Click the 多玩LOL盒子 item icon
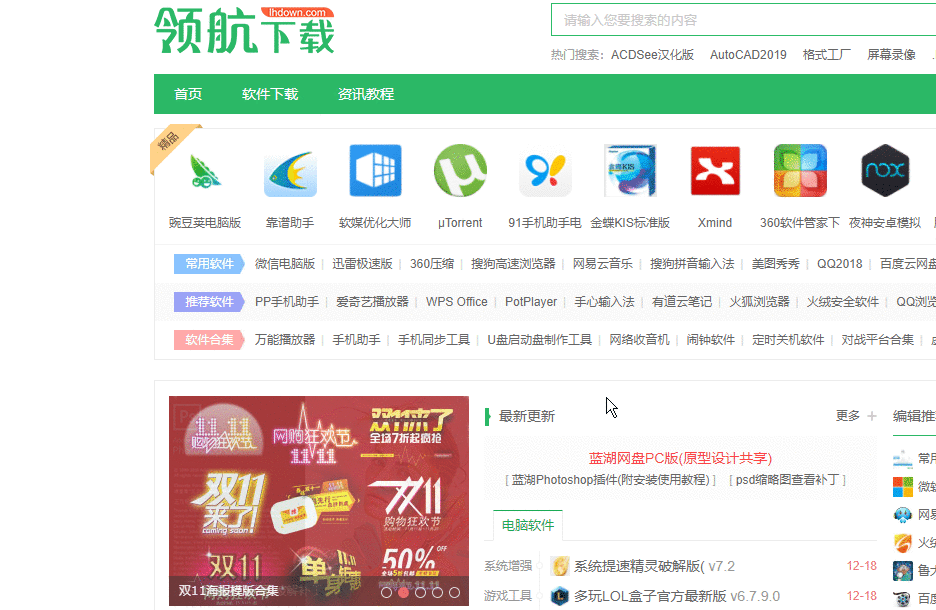 click(x=560, y=596)
